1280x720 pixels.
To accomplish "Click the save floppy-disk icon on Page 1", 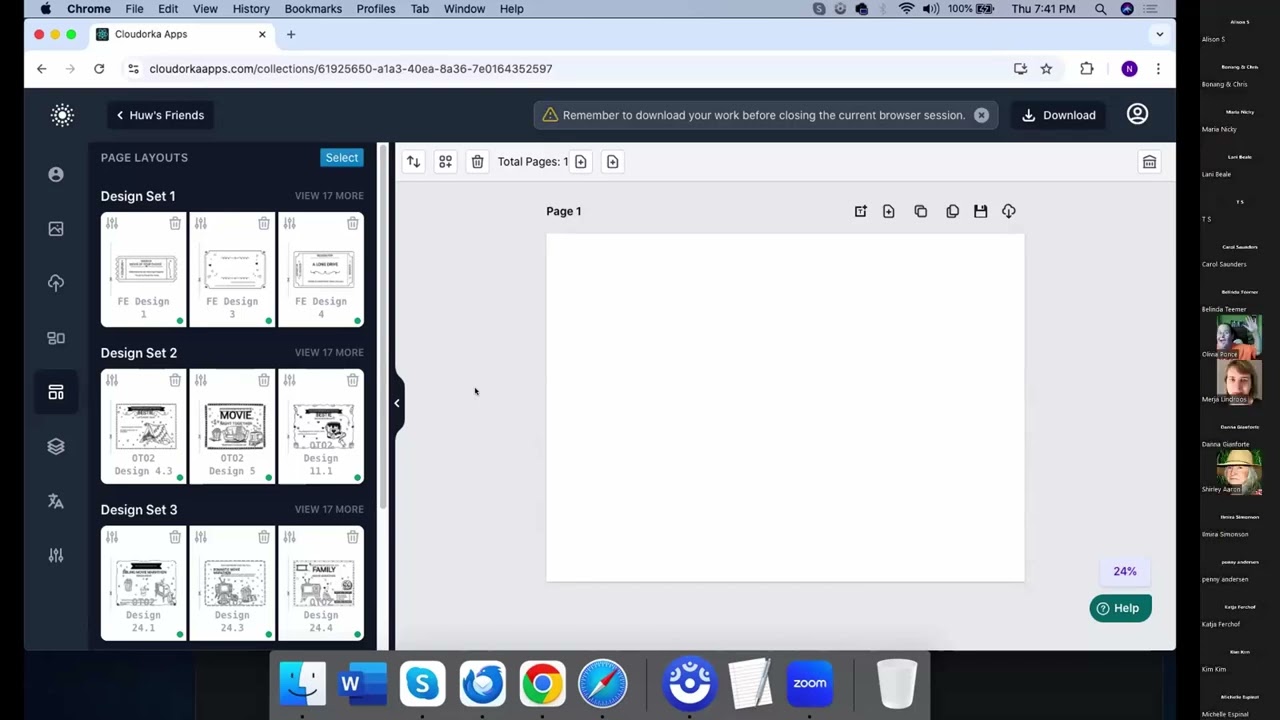I will [x=980, y=211].
